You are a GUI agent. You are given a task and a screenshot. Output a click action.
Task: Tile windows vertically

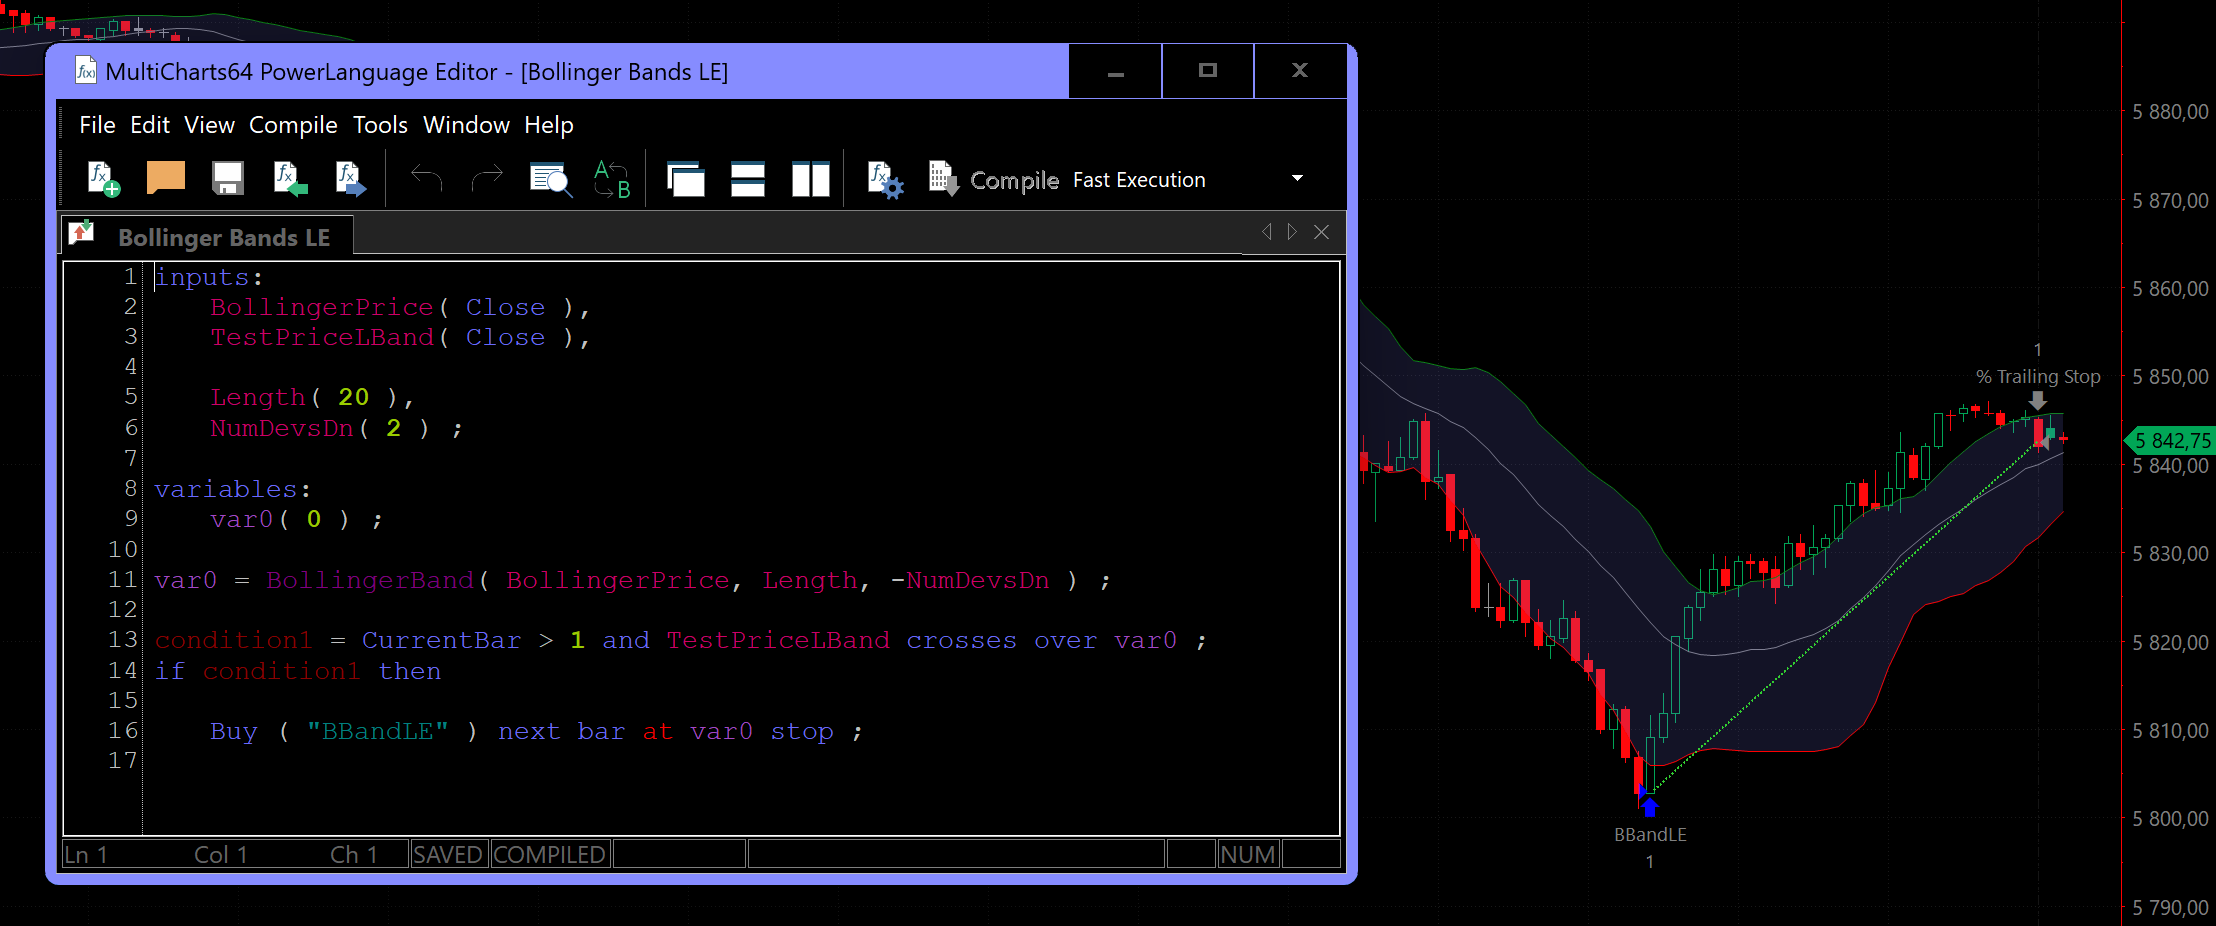click(x=811, y=179)
